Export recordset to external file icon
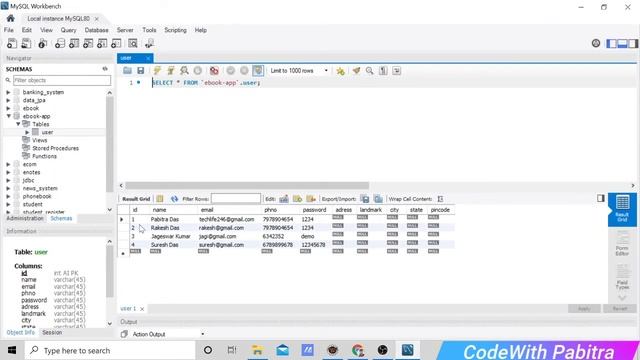 click(x=365, y=199)
